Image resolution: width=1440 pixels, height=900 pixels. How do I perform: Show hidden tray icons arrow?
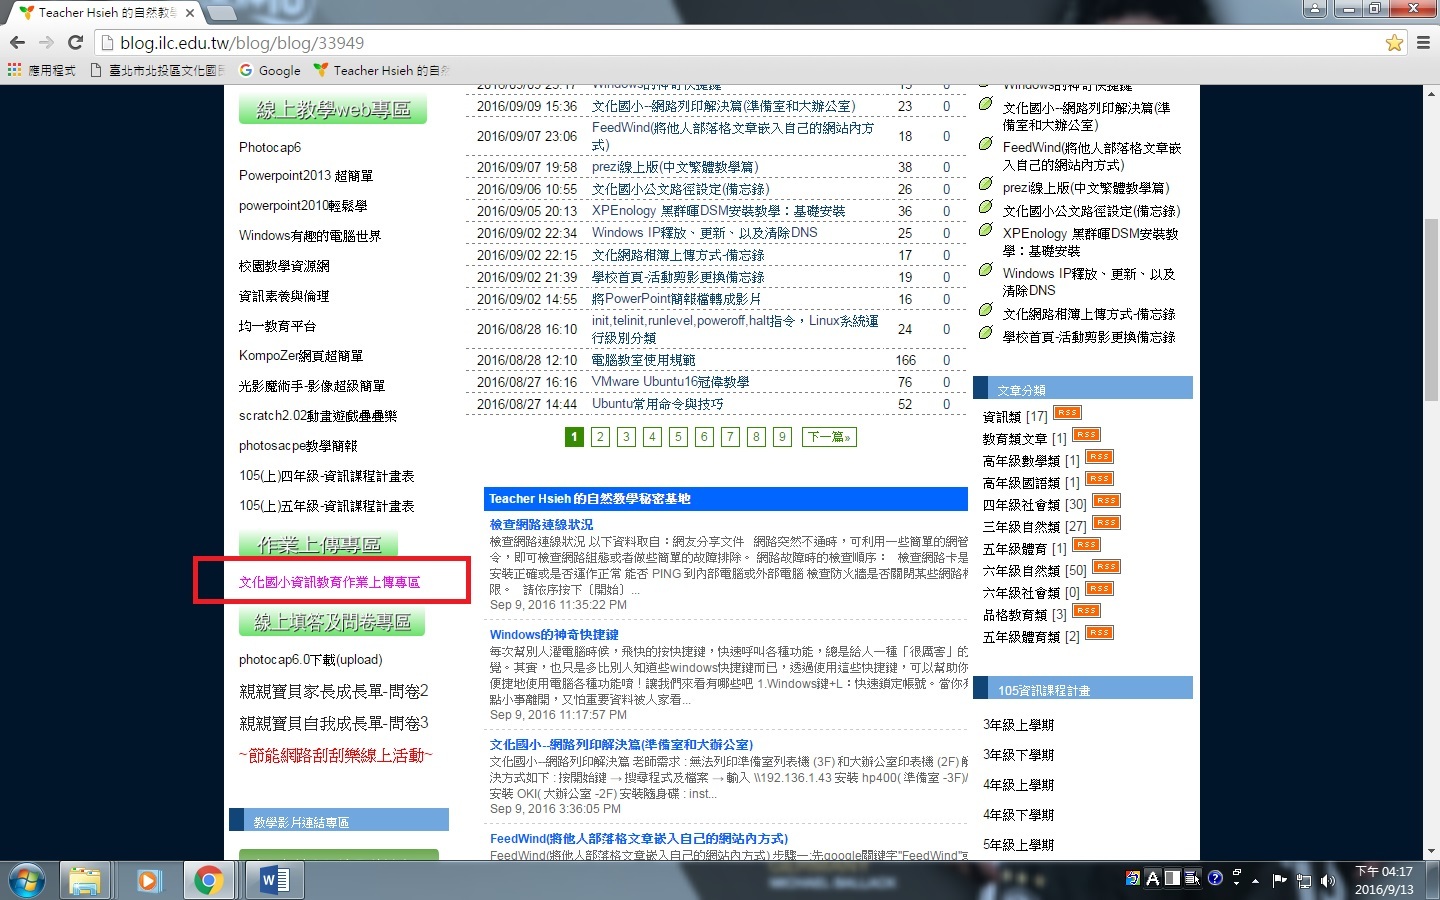pyautogui.click(x=1255, y=881)
